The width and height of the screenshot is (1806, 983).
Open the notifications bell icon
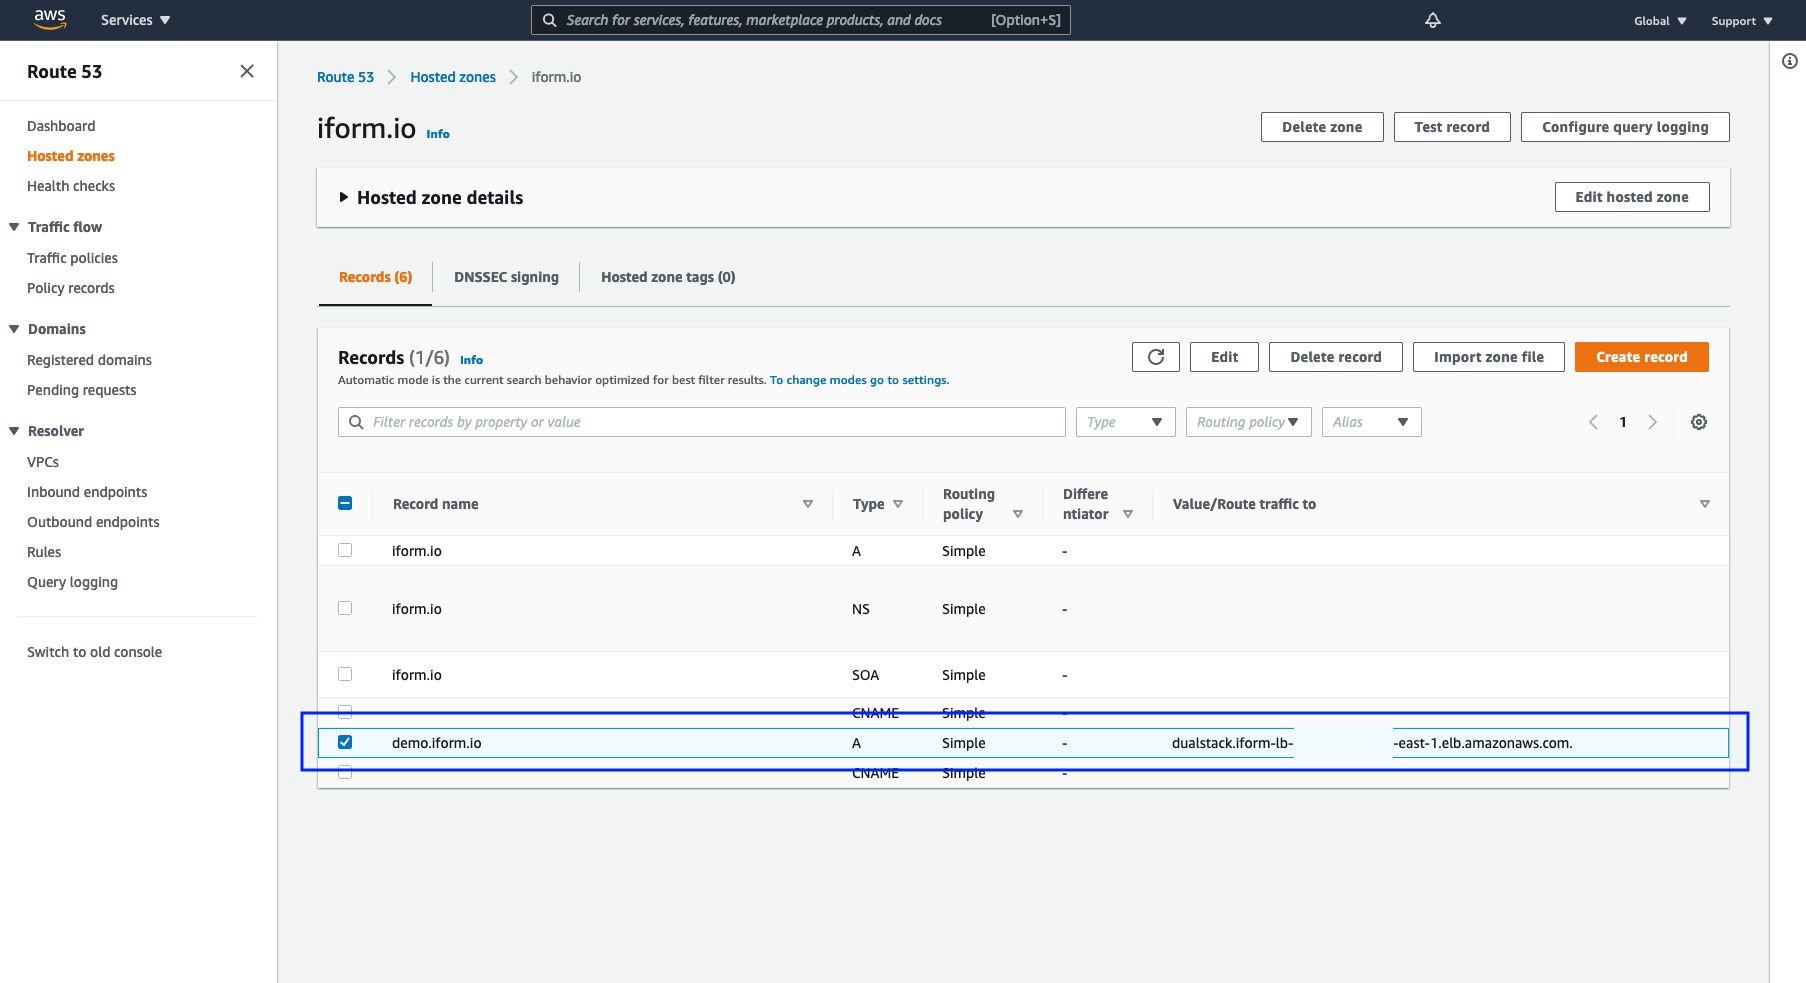pos(1433,20)
